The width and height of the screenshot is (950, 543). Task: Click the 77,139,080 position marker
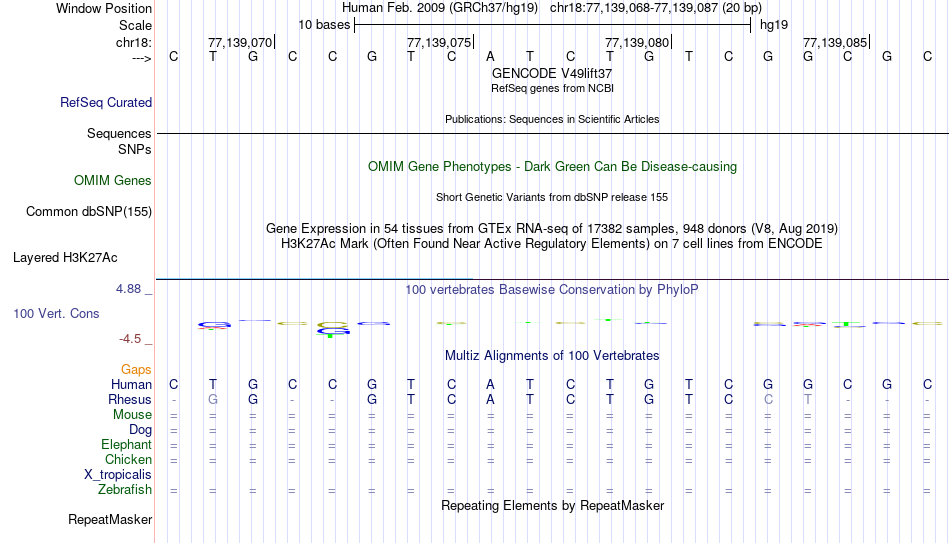click(x=637, y=42)
